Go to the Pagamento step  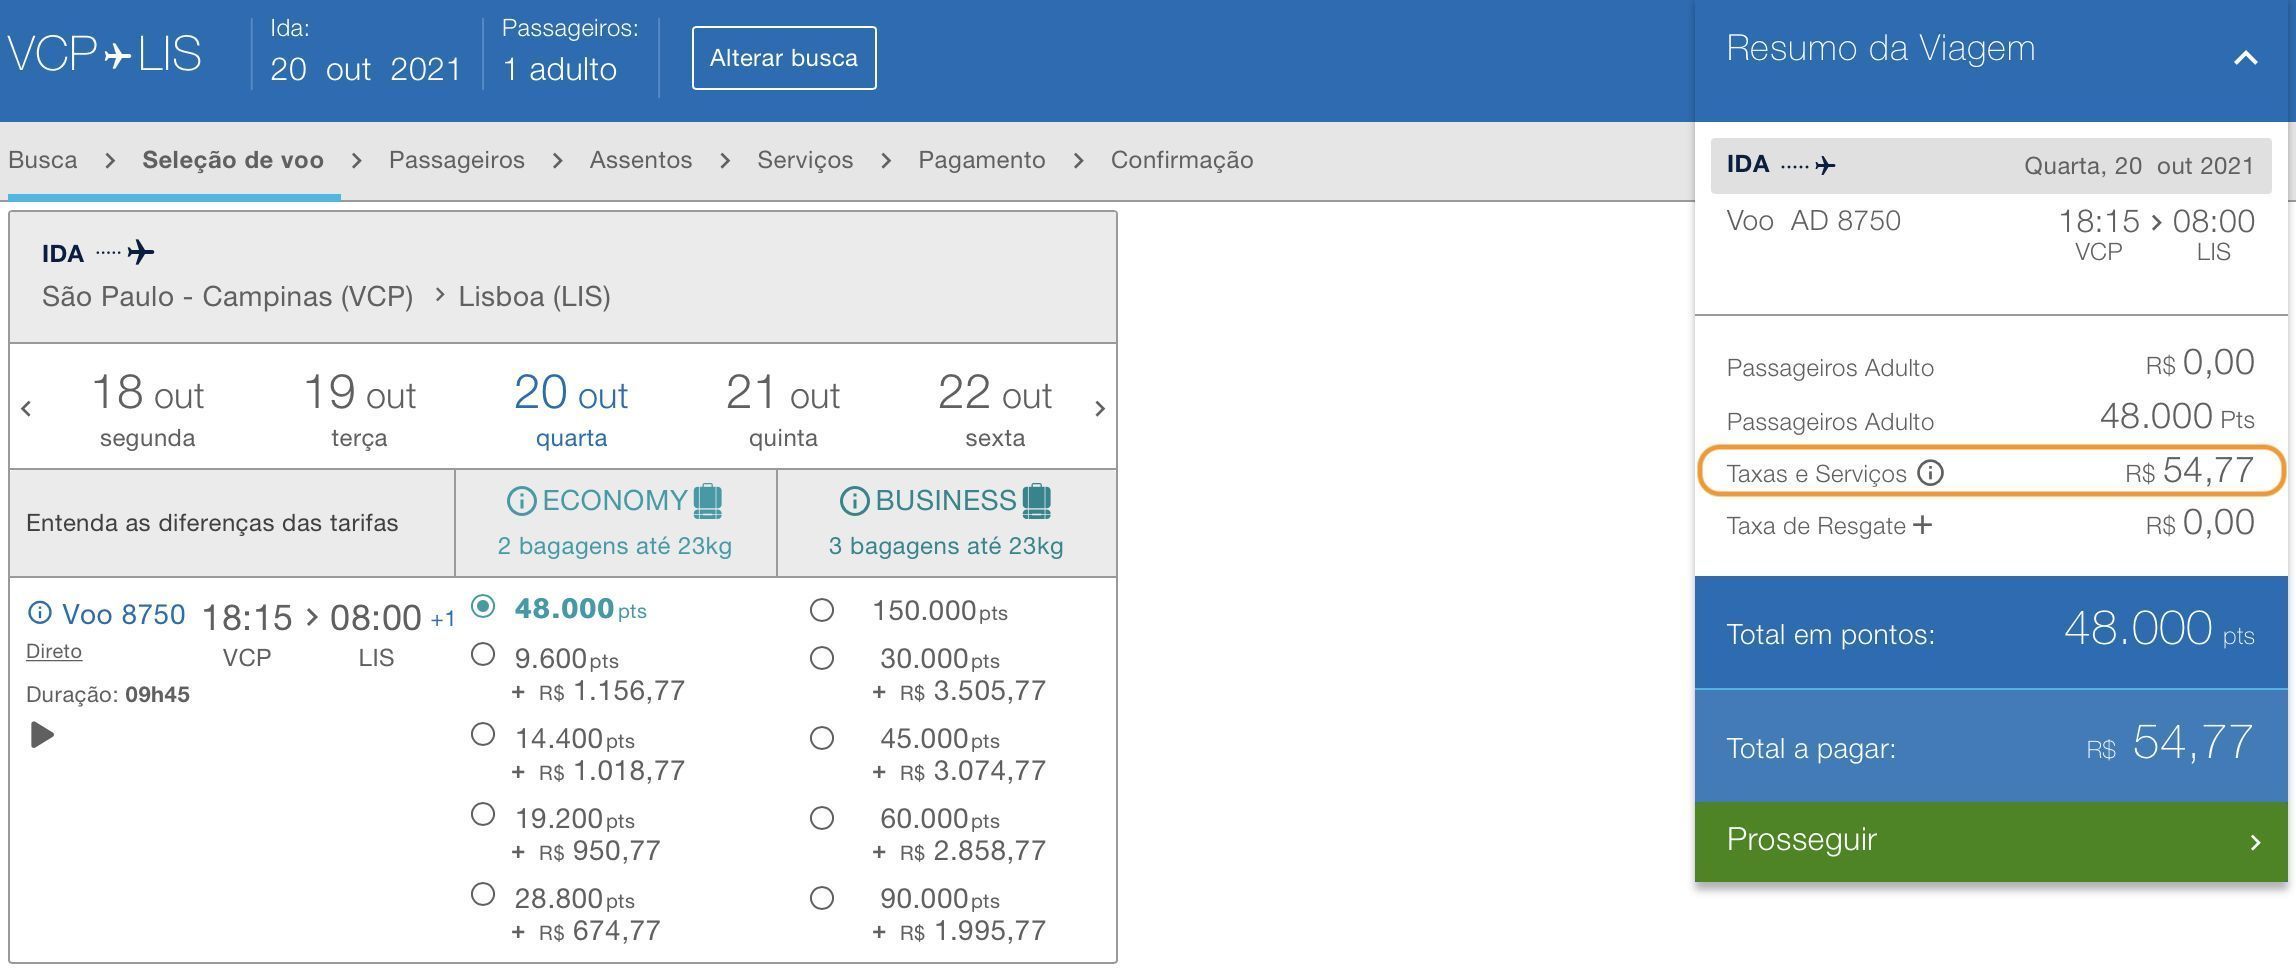click(x=982, y=160)
